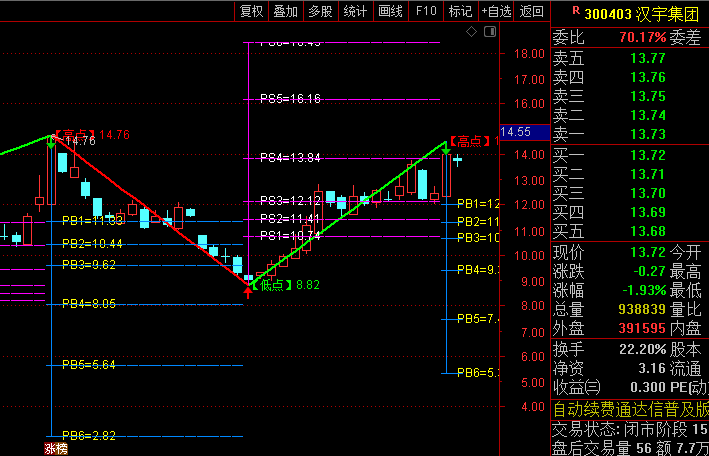
Task: Select the PS5=16.16 level line label
Action: click(x=290, y=99)
